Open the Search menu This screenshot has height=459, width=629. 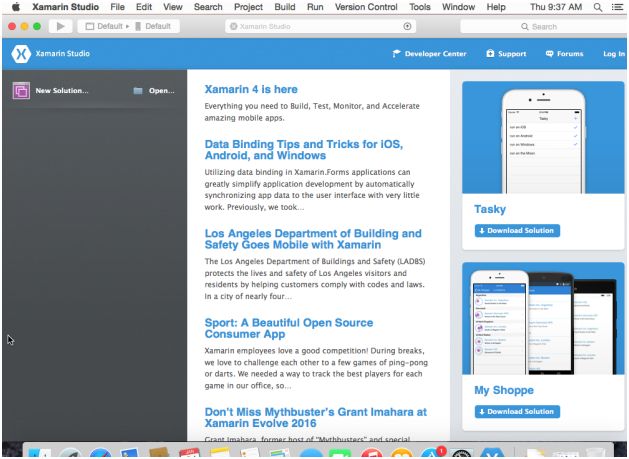[x=208, y=7]
